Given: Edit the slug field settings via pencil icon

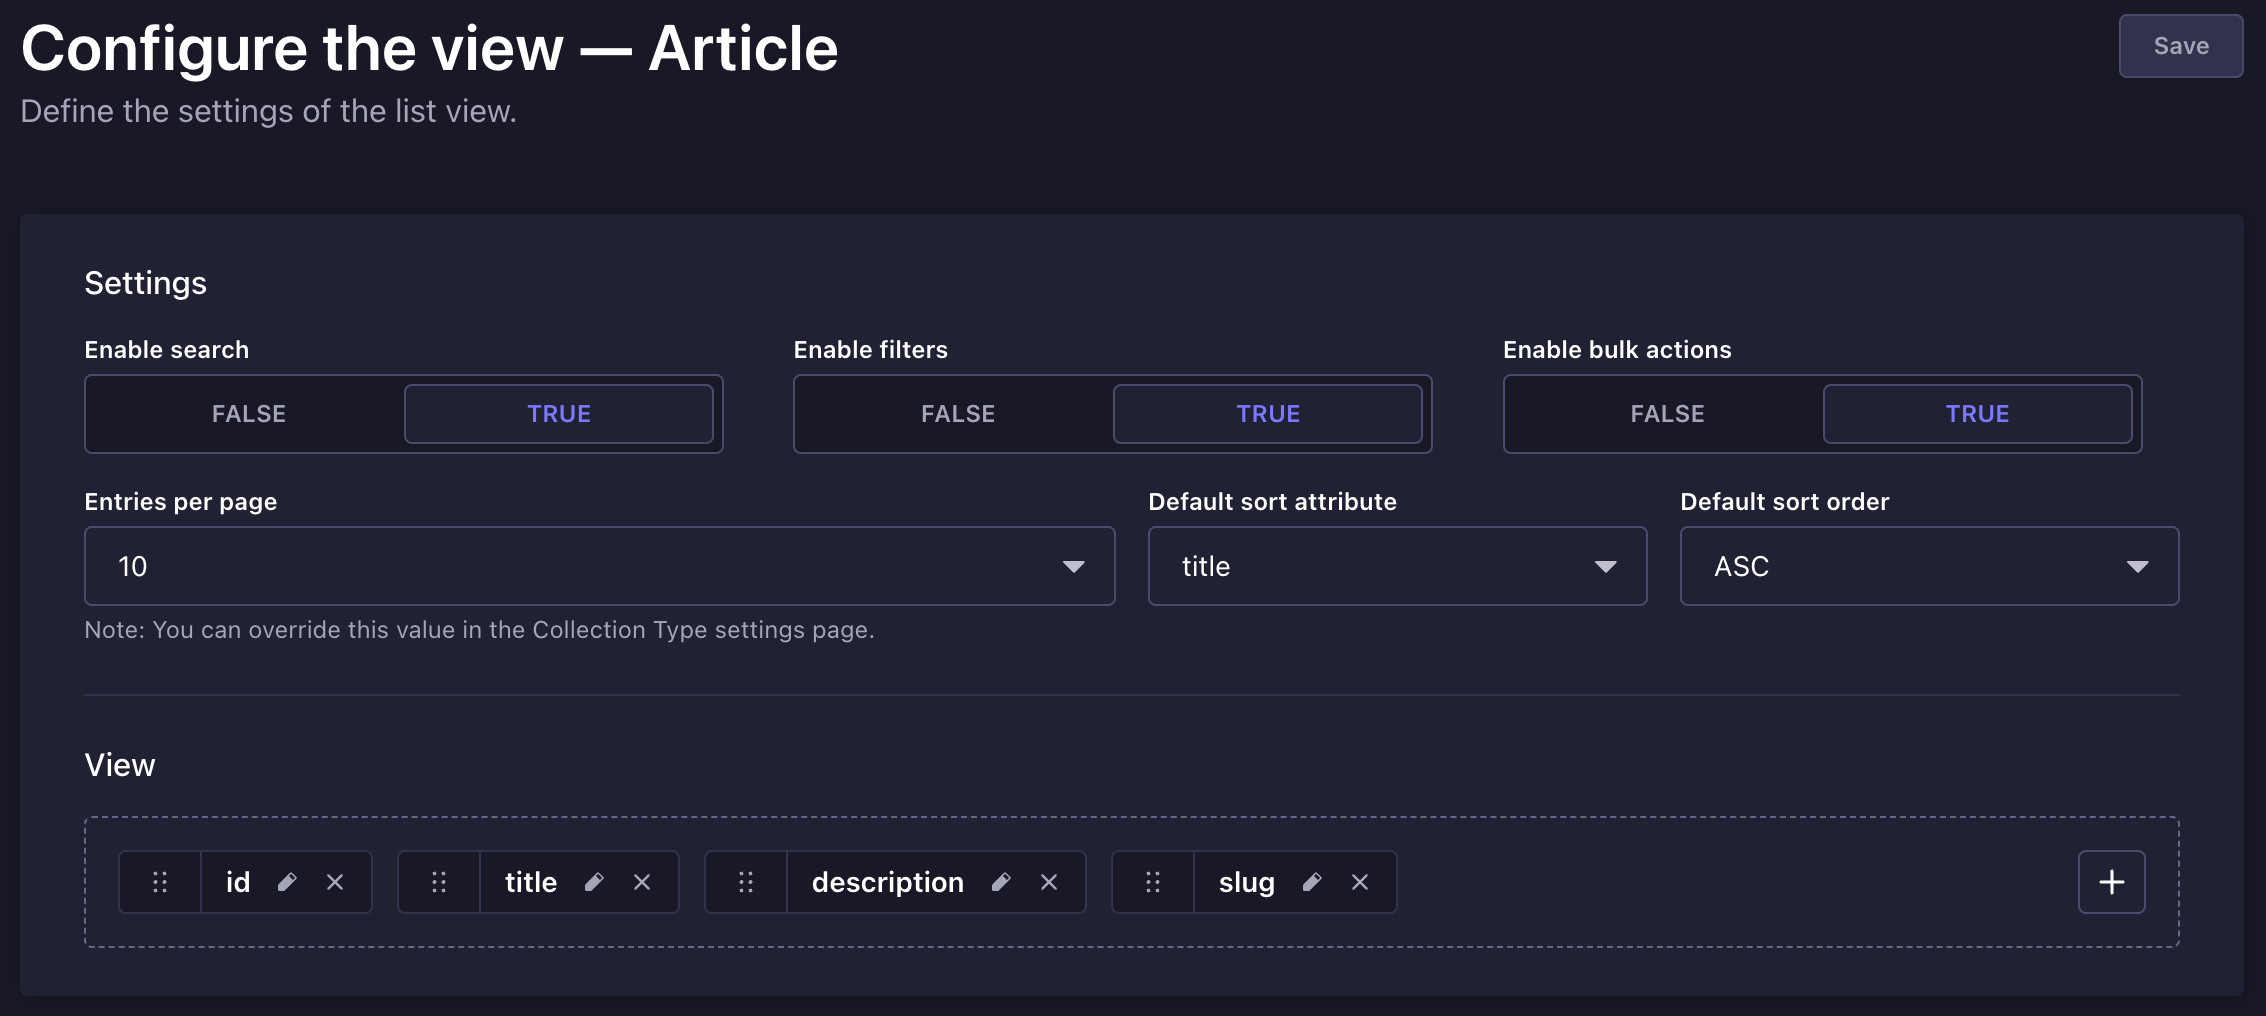Looking at the screenshot, I should point(1311,881).
